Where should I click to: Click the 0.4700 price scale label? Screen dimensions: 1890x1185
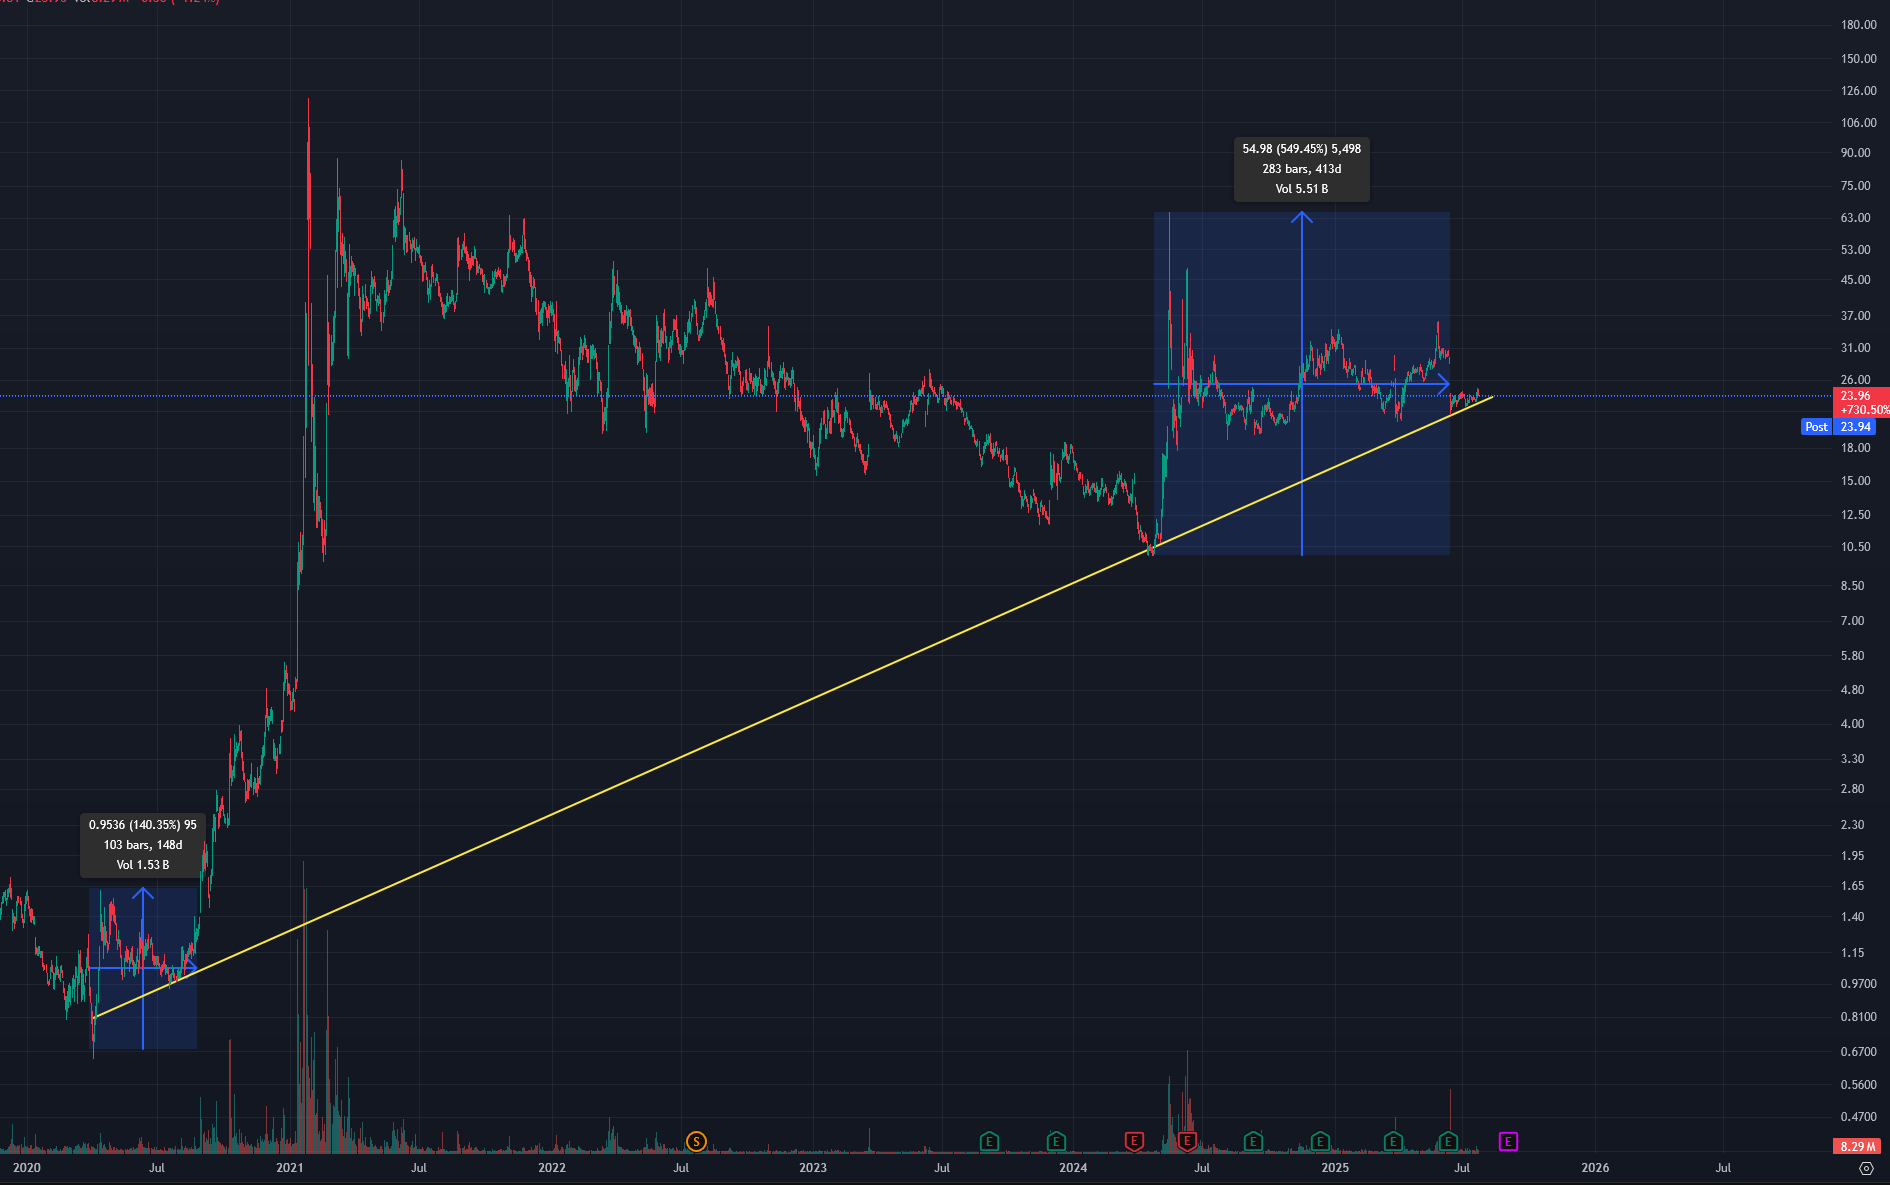point(1858,1118)
